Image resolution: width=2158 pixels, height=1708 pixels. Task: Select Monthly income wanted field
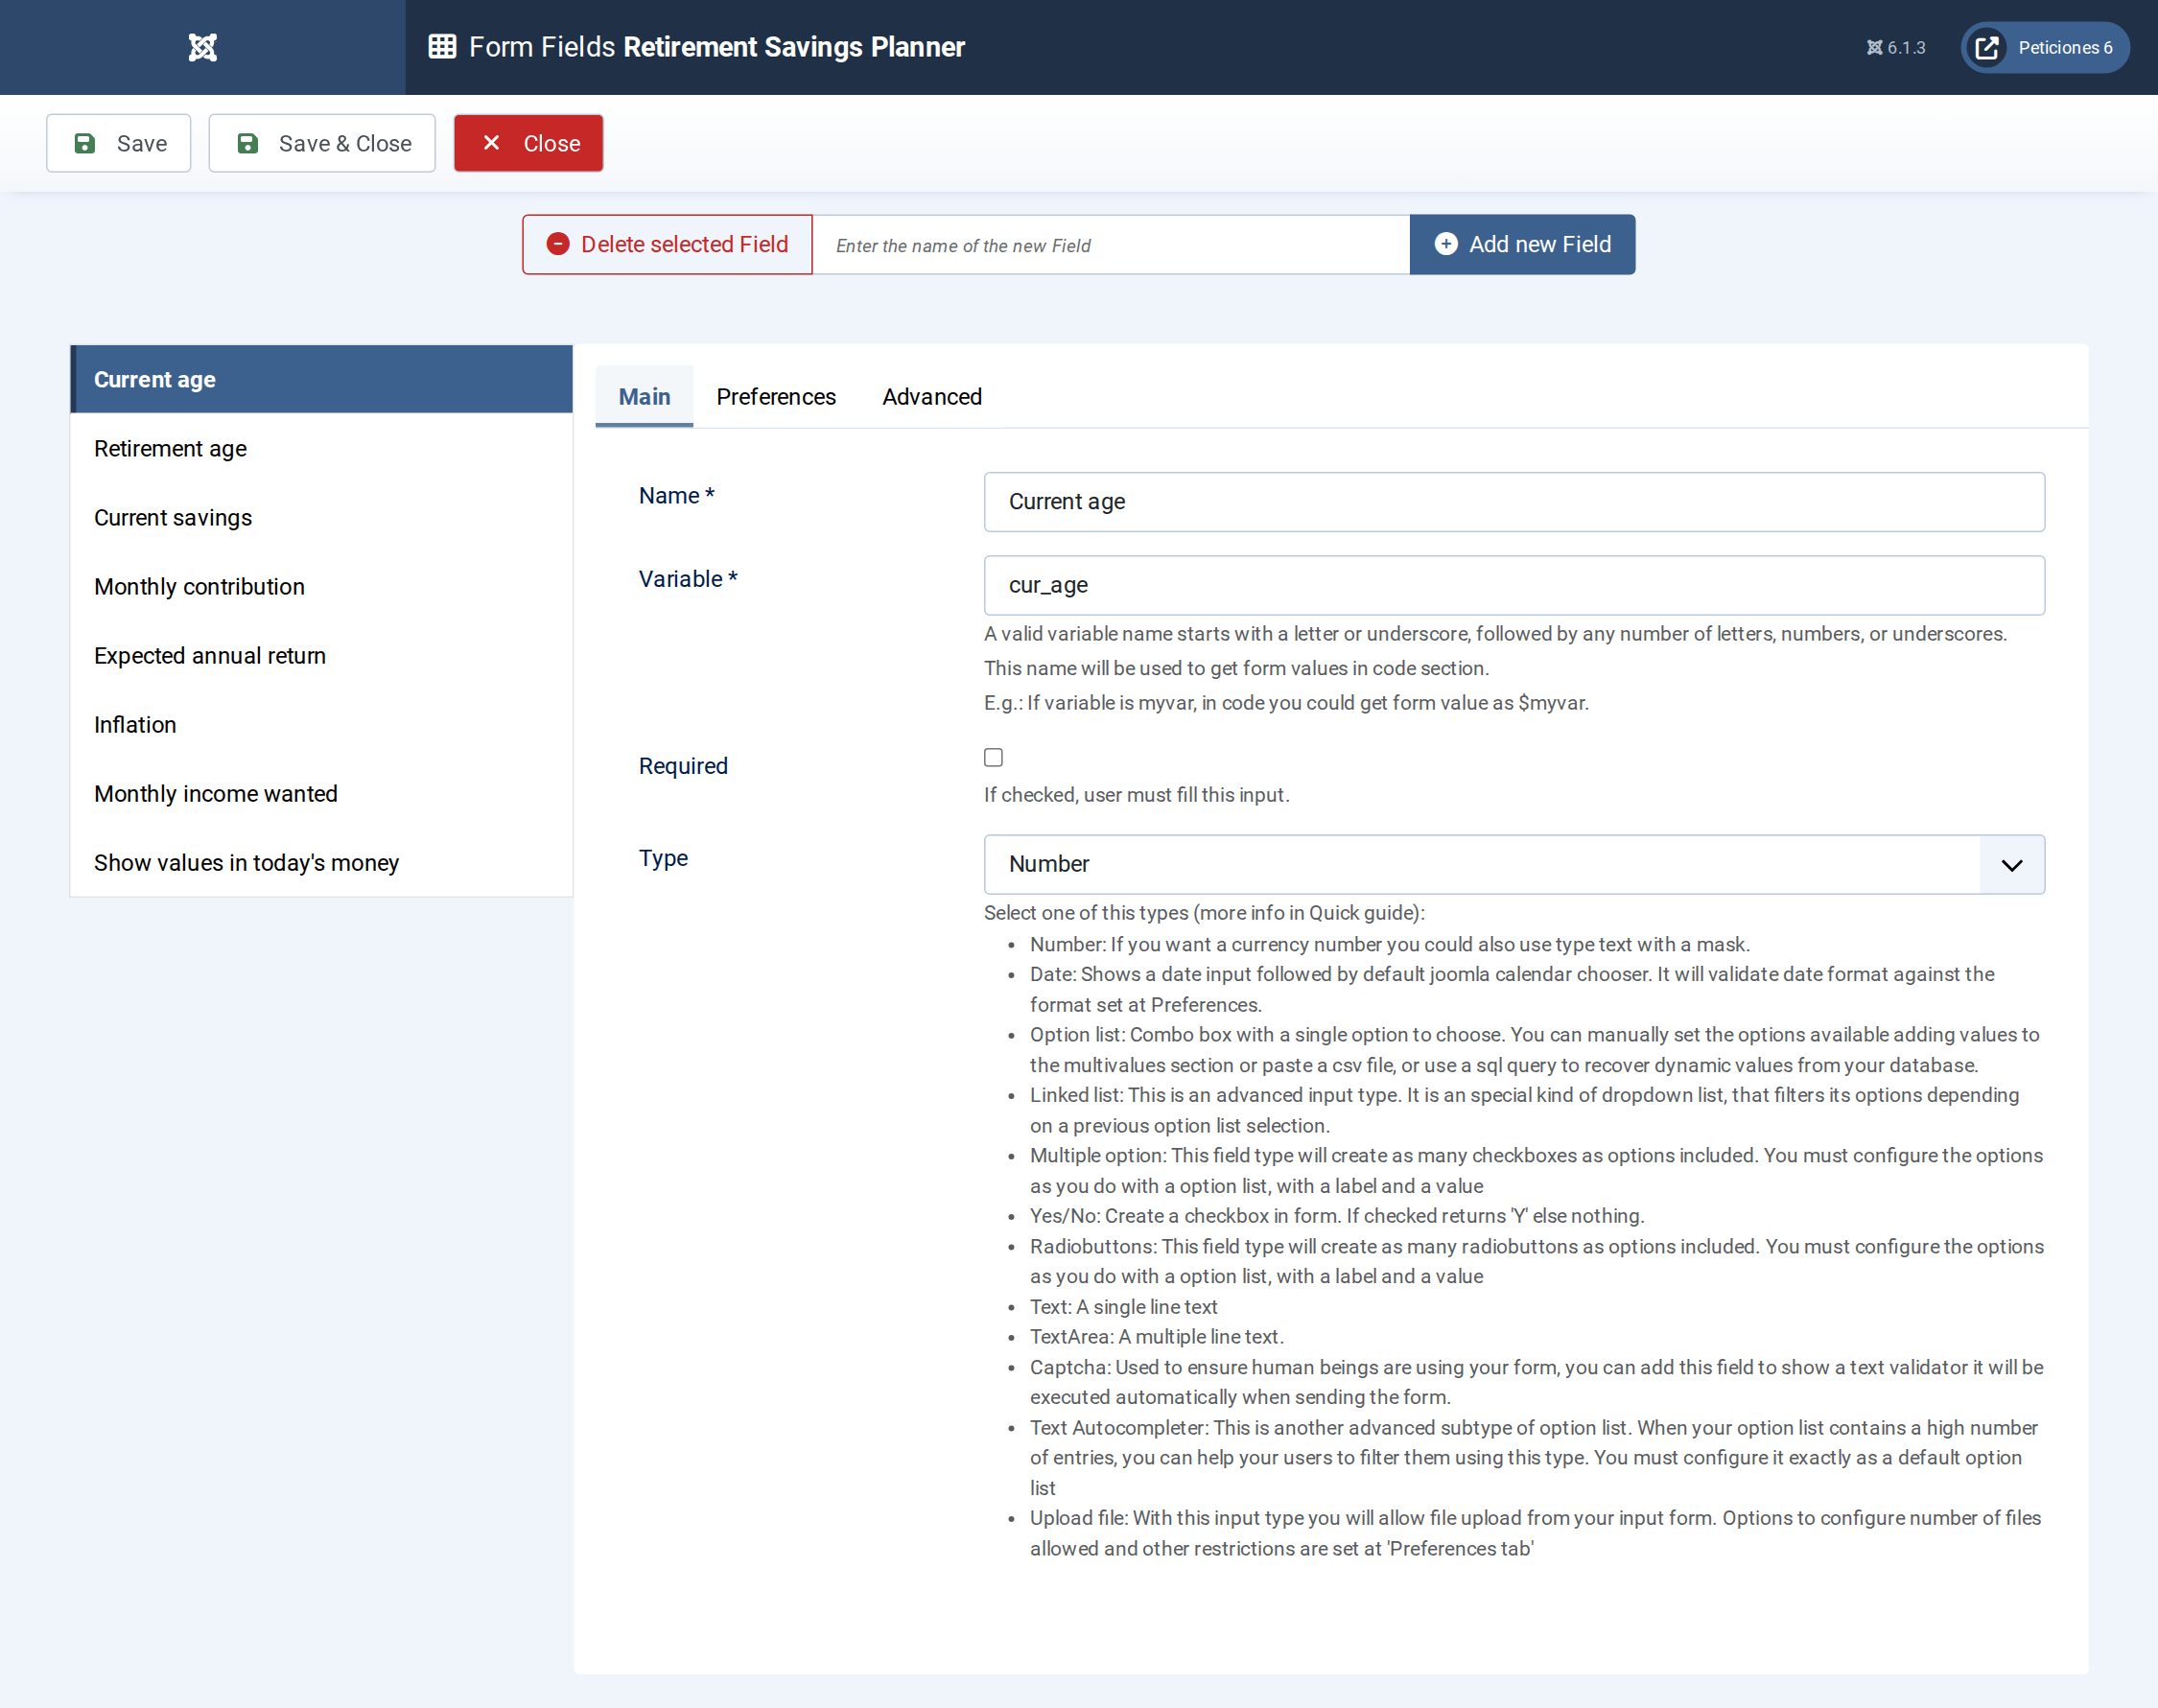coord(321,793)
